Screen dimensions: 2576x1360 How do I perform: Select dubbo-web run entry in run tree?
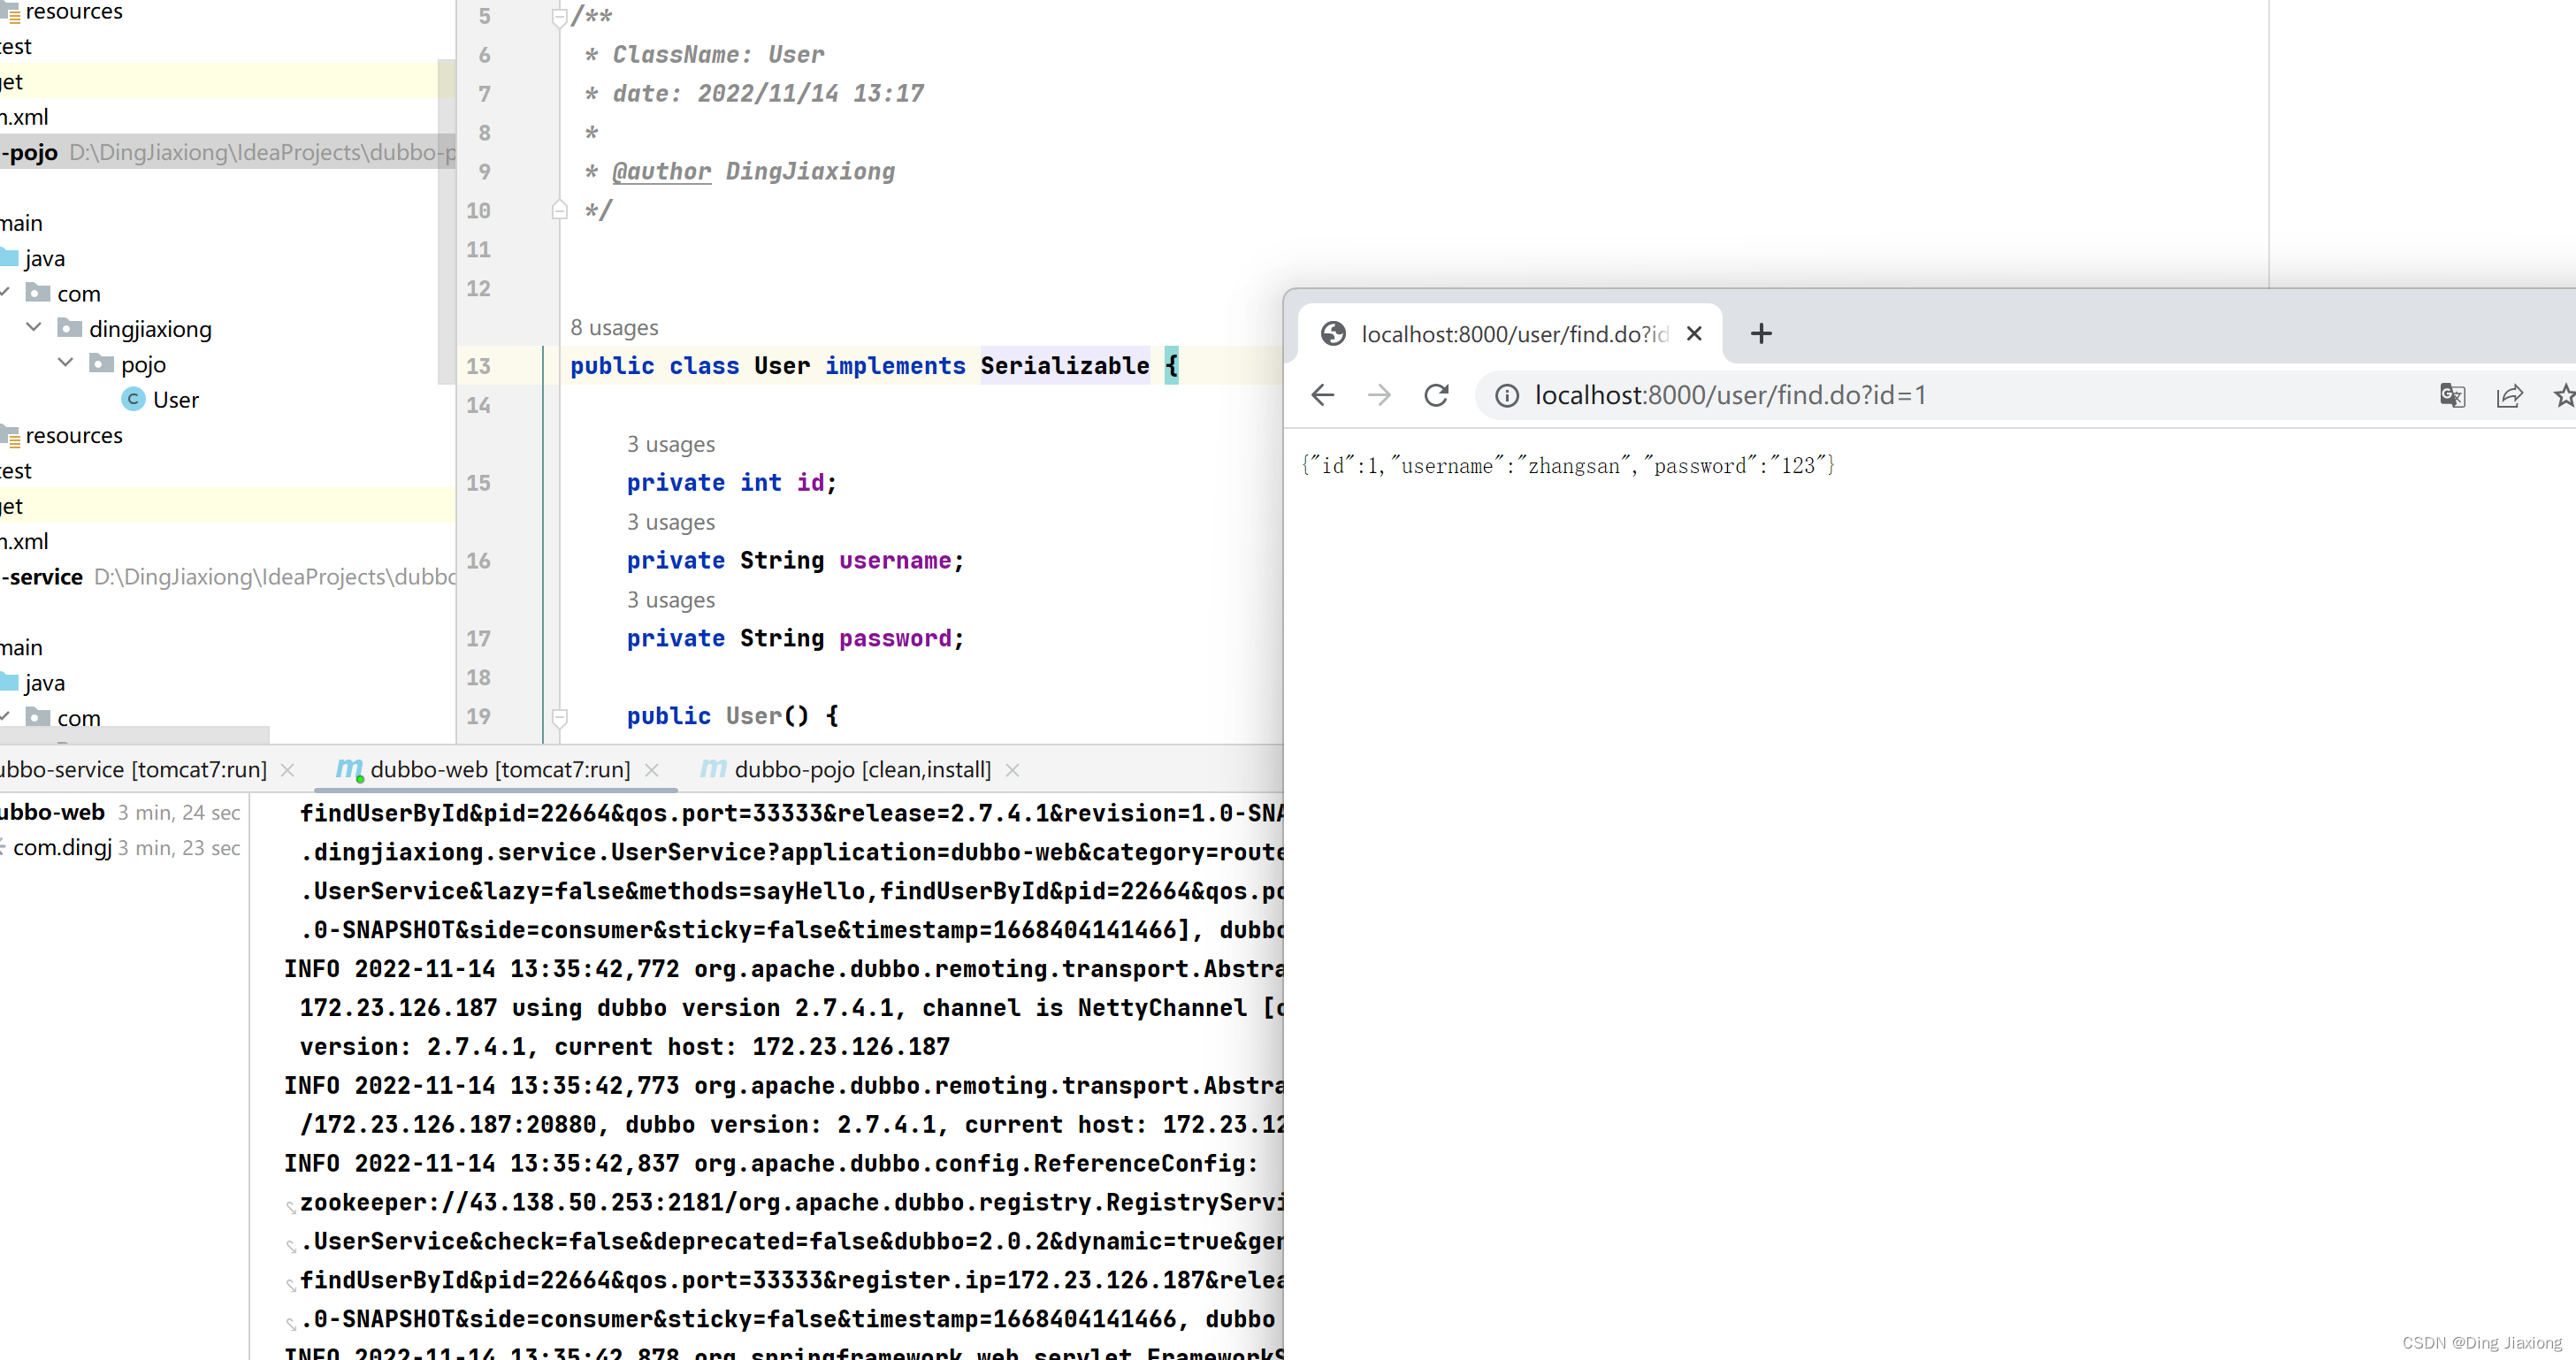point(120,812)
